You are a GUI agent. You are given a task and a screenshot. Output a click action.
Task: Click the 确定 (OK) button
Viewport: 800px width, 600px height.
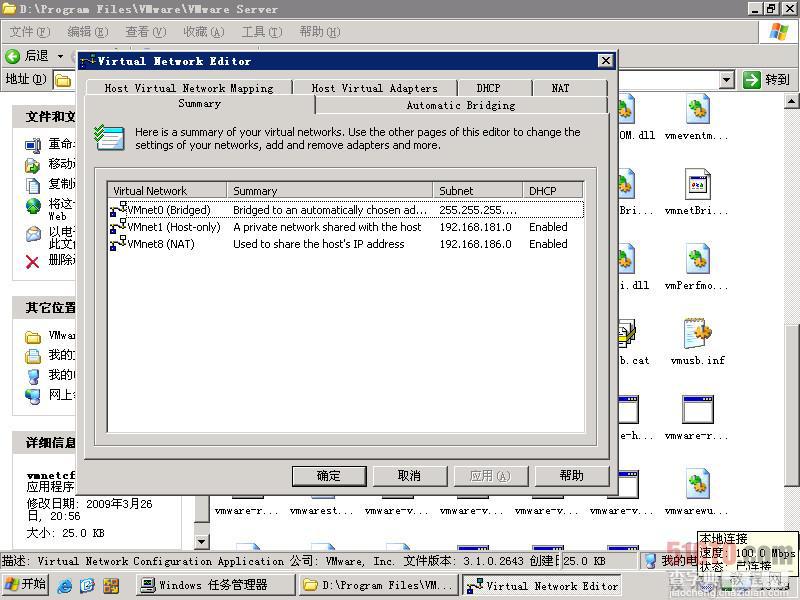coord(329,476)
